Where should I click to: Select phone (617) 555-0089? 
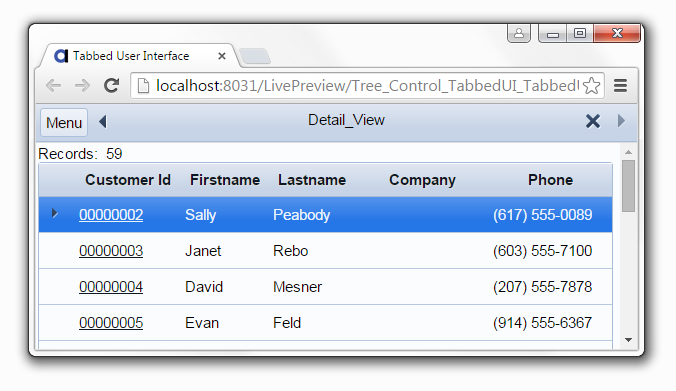point(542,215)
